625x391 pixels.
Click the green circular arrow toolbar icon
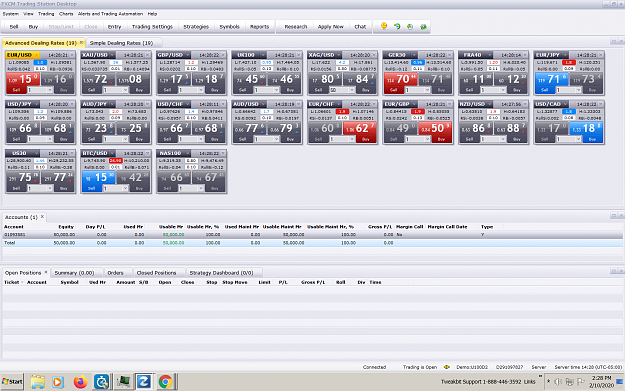(x=397, y=26)
